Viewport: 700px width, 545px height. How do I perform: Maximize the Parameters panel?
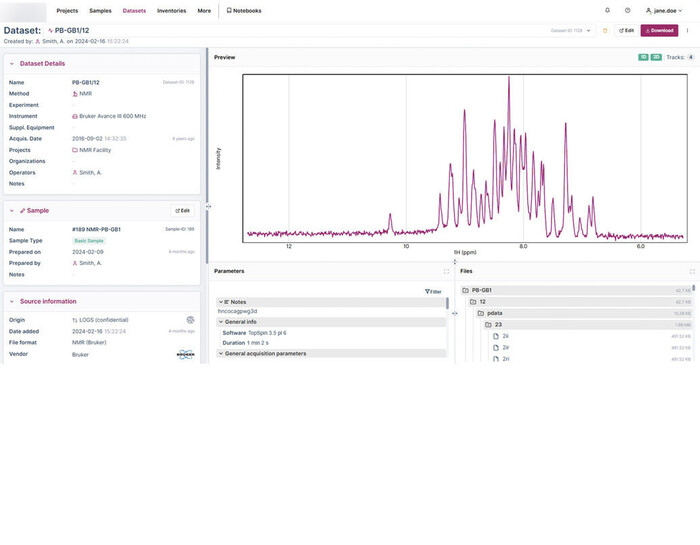(x=446, y=271)
